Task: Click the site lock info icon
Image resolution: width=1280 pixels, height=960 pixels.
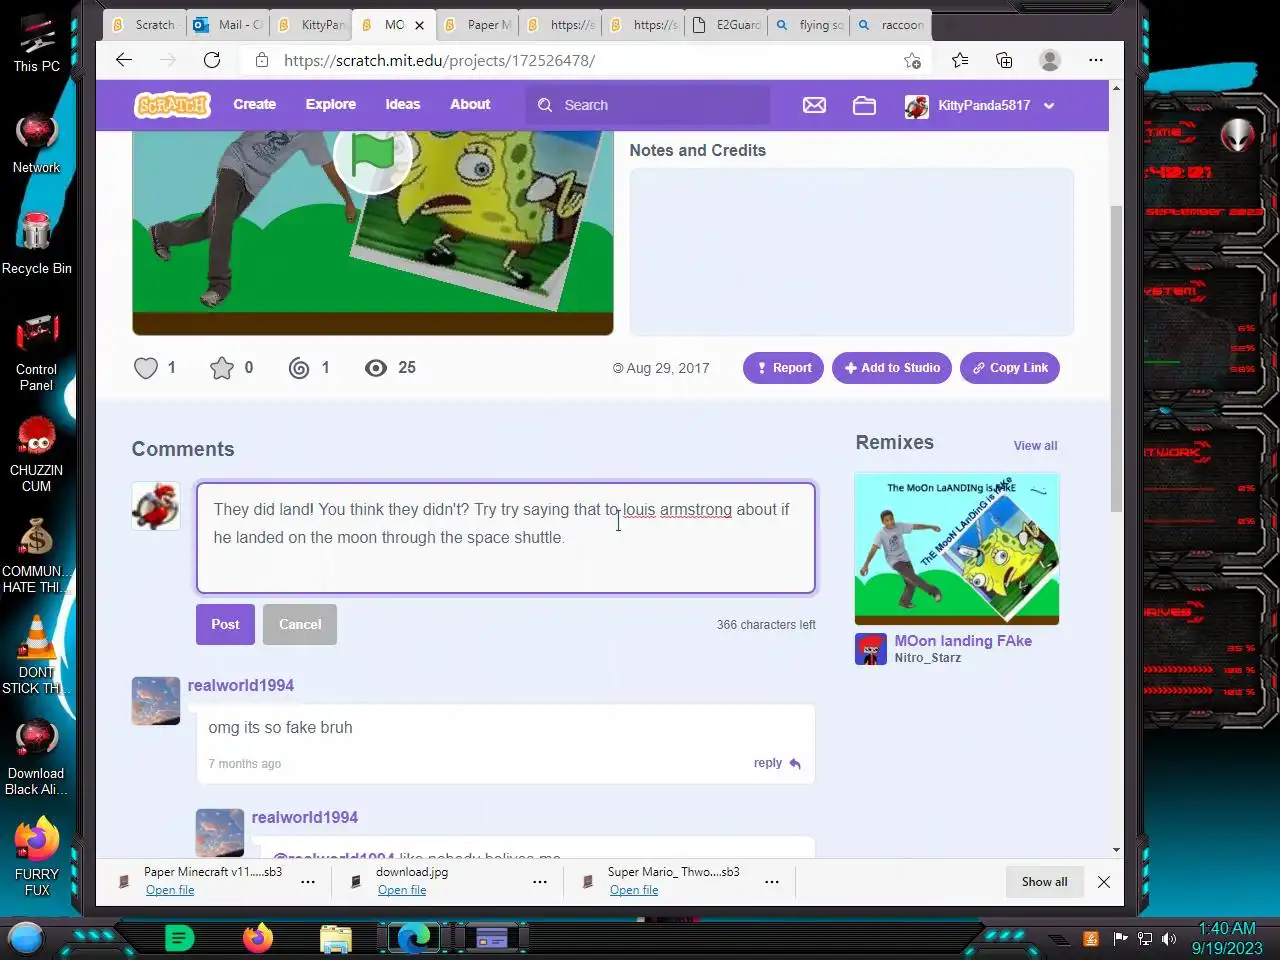Action: (262, 60)
